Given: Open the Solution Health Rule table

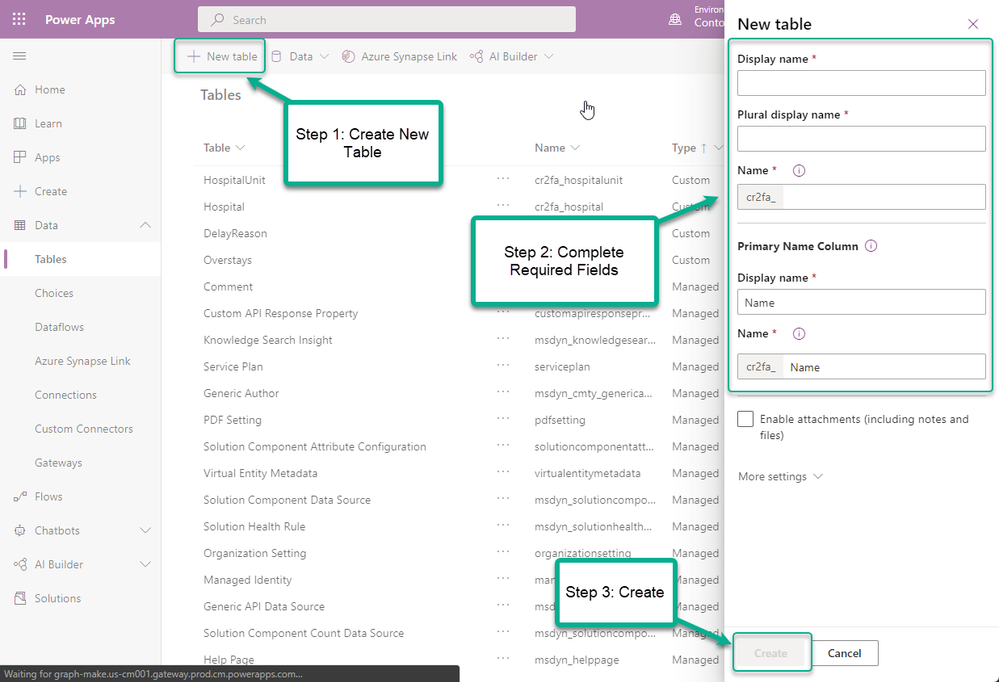Looking at the screenshot, I should click(x=254, y=526).
